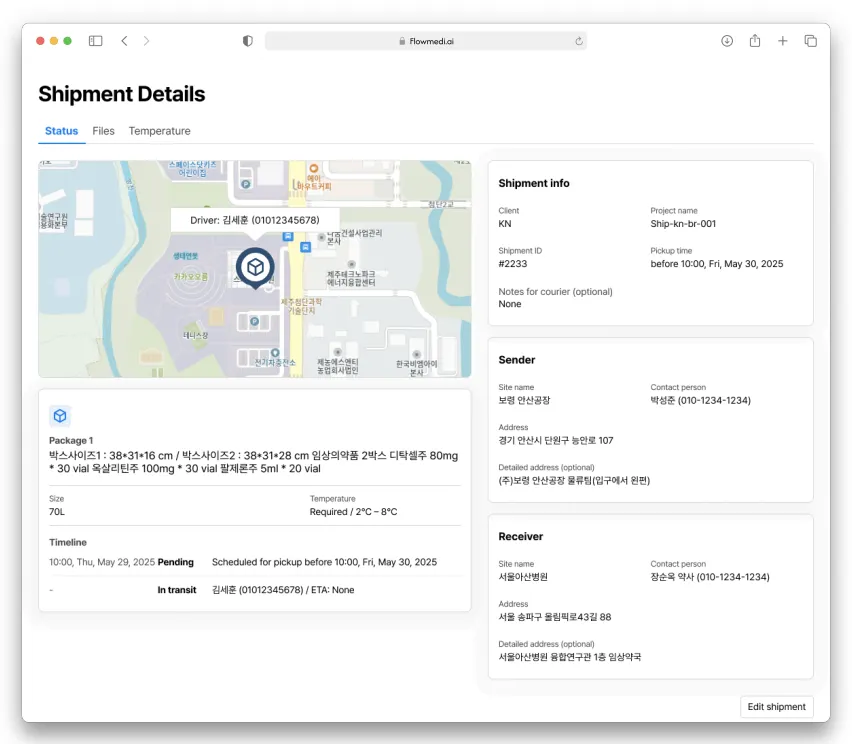The height and width of the screenshot is (744, 852).
Task: Click the orange coffee shop map marker
Action: (x=313, y=170)
